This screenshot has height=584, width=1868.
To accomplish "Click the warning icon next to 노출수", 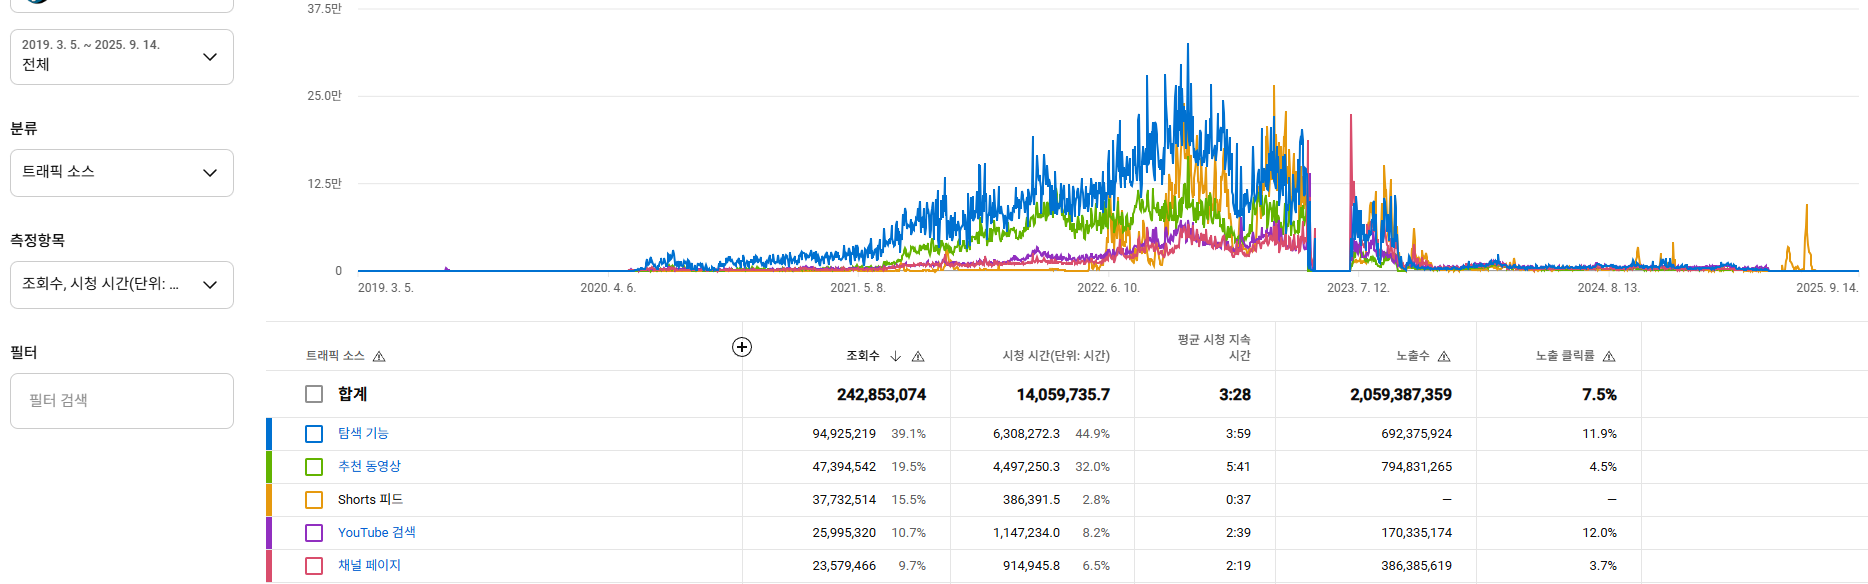I will (x=1444, y=357).
